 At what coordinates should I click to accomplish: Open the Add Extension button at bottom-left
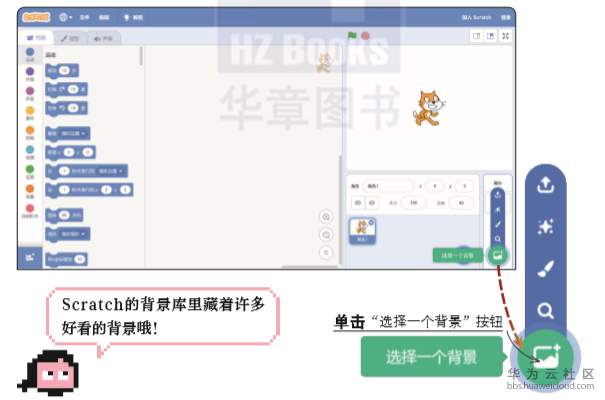30,257
